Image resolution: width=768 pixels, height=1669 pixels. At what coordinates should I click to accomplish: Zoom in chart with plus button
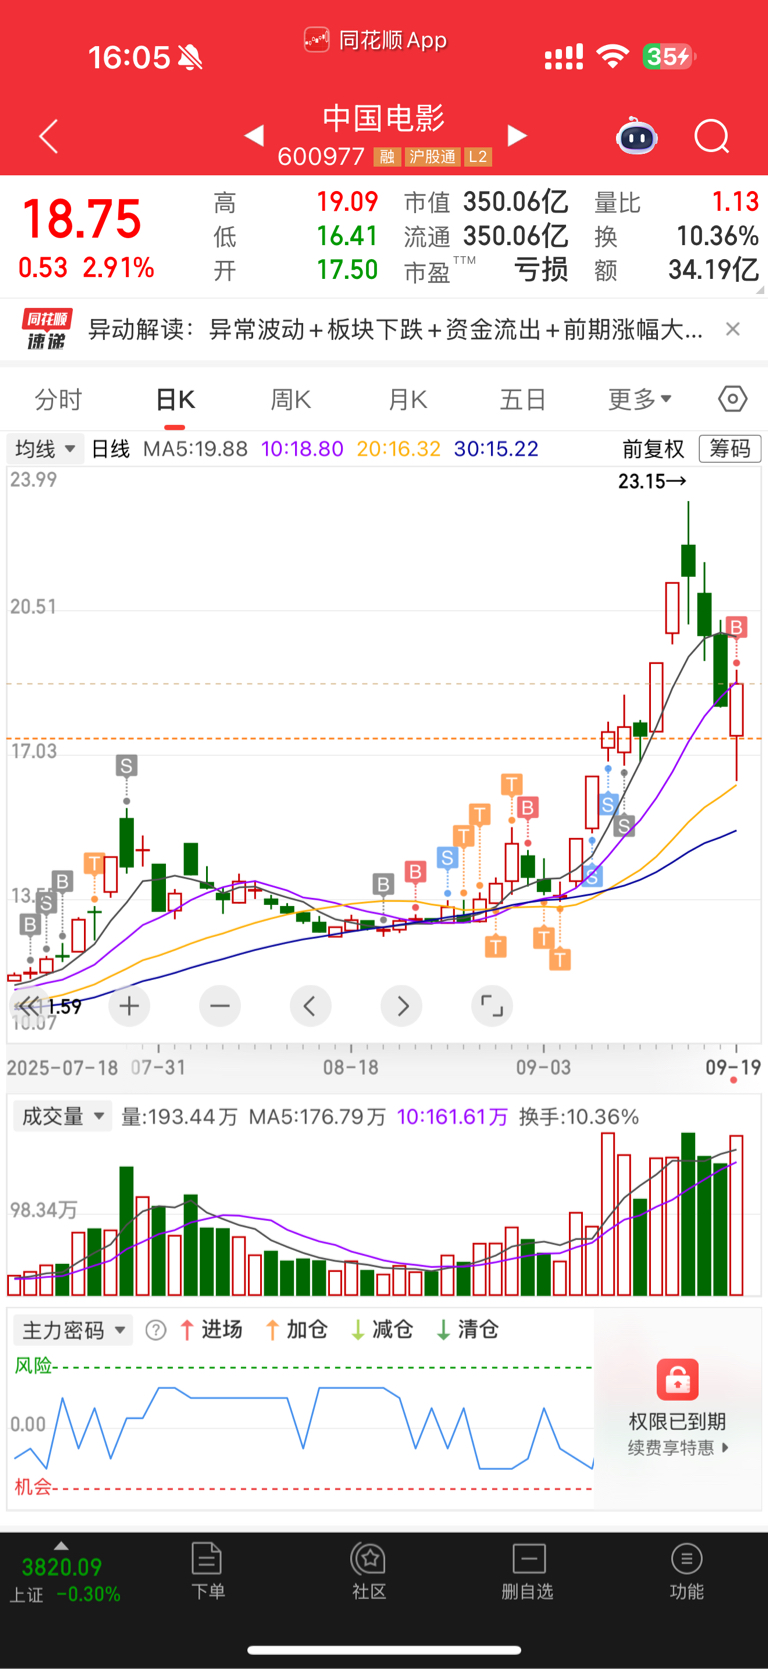[x=129, y=1006]
